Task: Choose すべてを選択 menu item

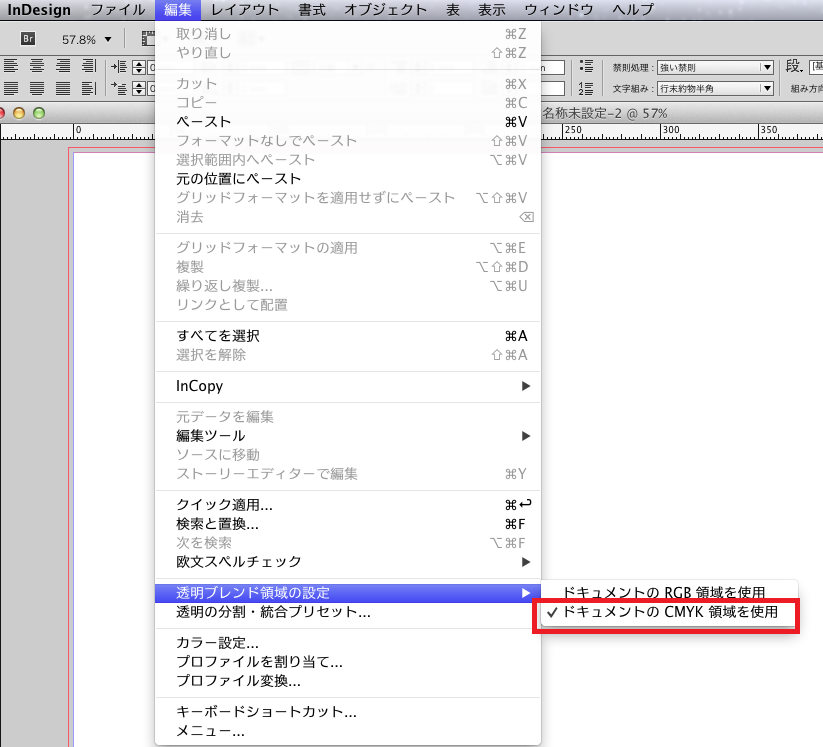Action: 348,336
